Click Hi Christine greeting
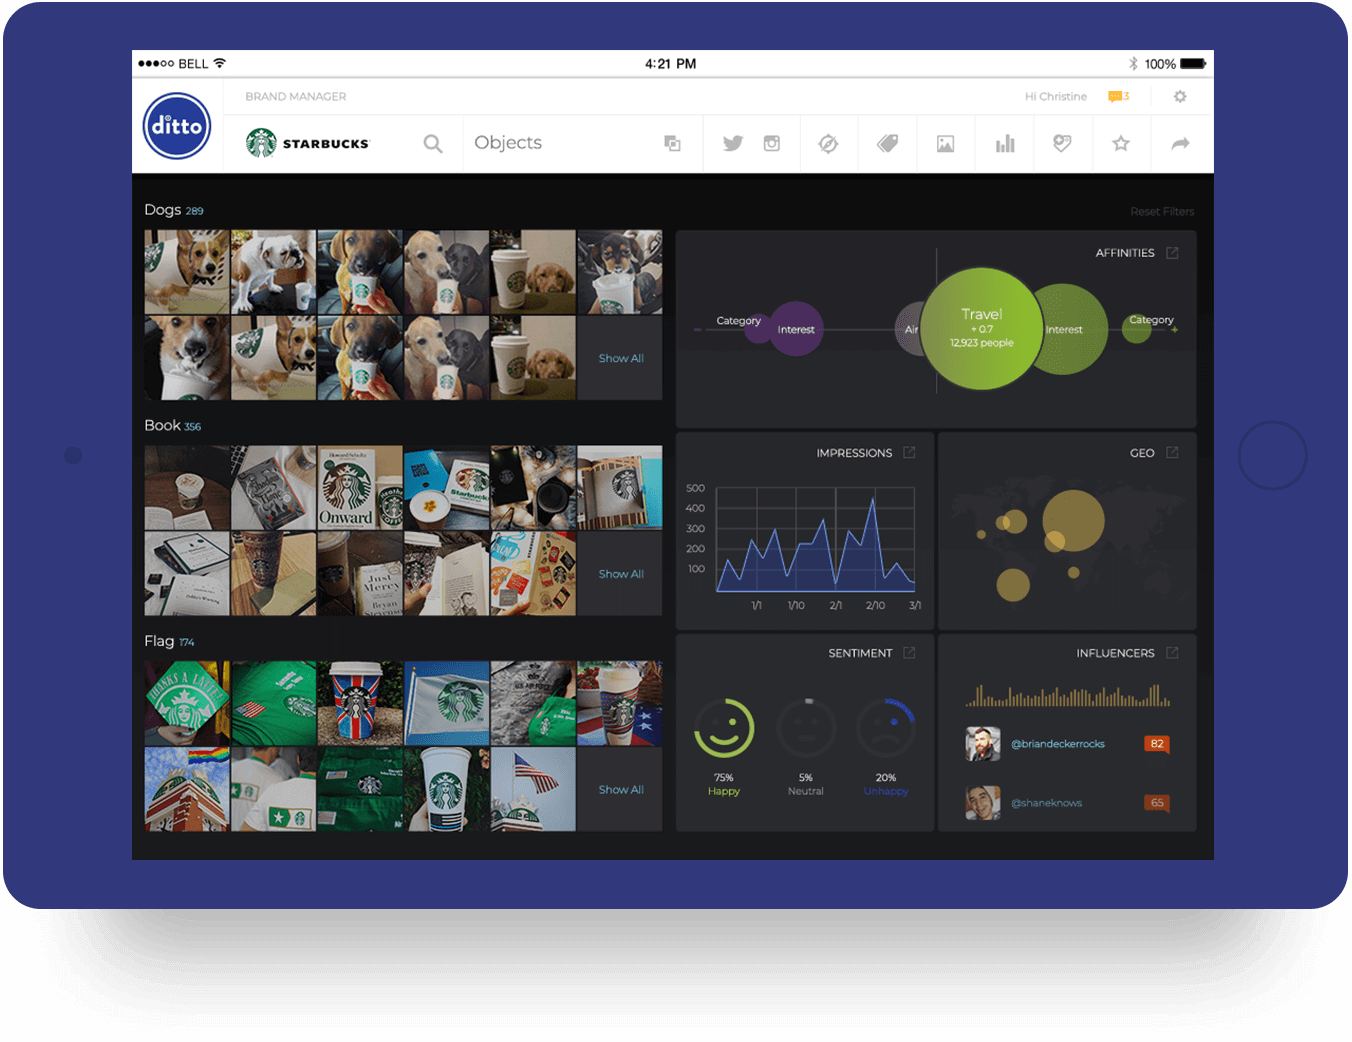 [1055, 97]
